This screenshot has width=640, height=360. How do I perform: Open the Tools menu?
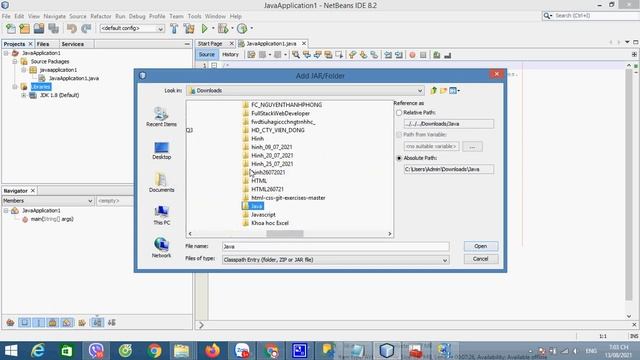[194, 16]
